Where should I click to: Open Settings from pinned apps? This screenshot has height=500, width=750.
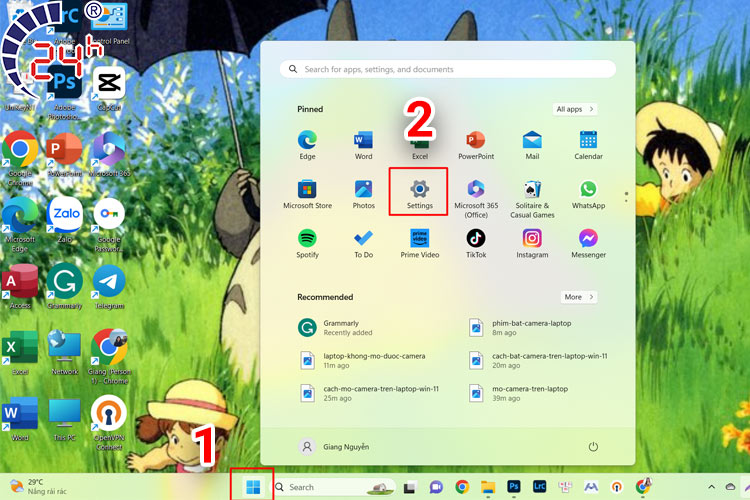click(419, 194)
